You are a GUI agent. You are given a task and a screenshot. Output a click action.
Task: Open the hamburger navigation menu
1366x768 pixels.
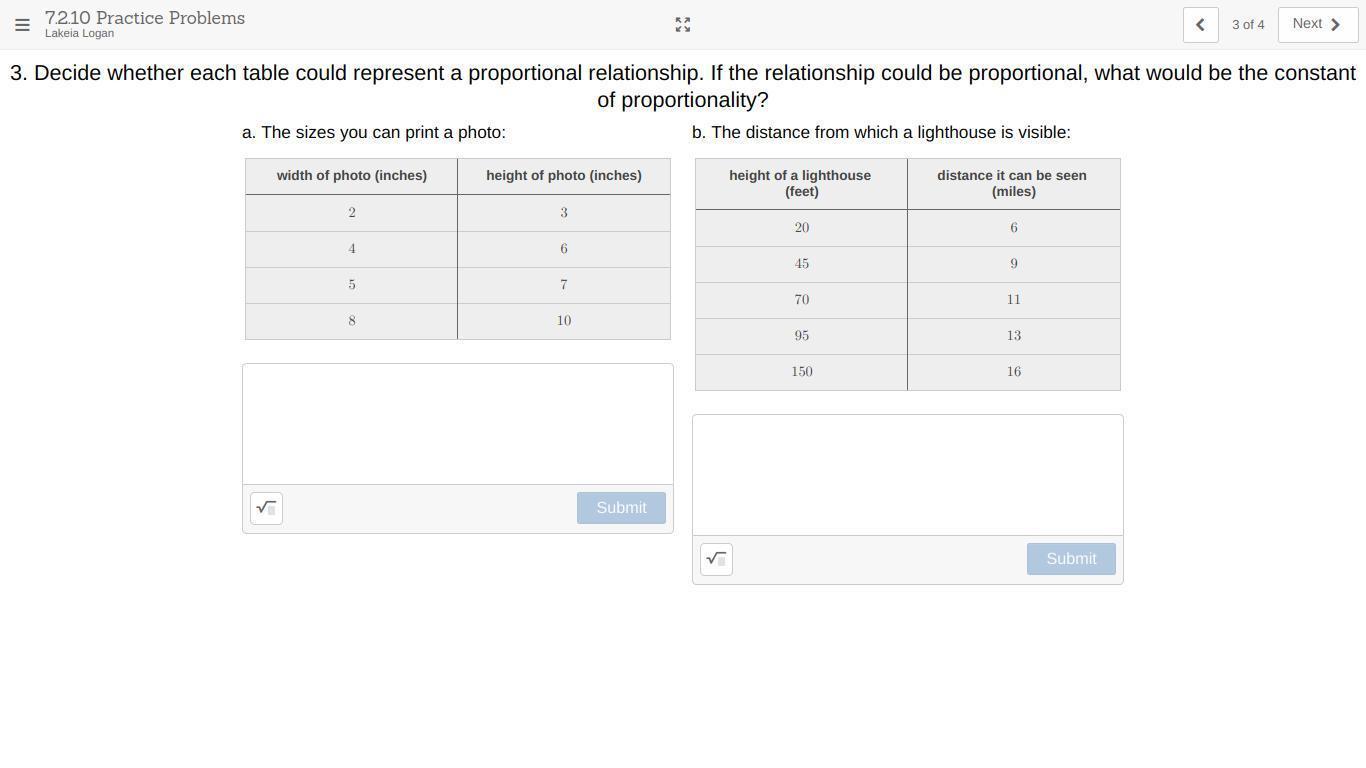coord(22,25)
